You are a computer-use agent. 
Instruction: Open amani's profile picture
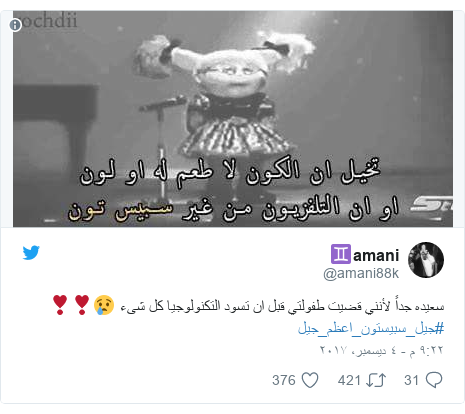click(x=426, y=260)
